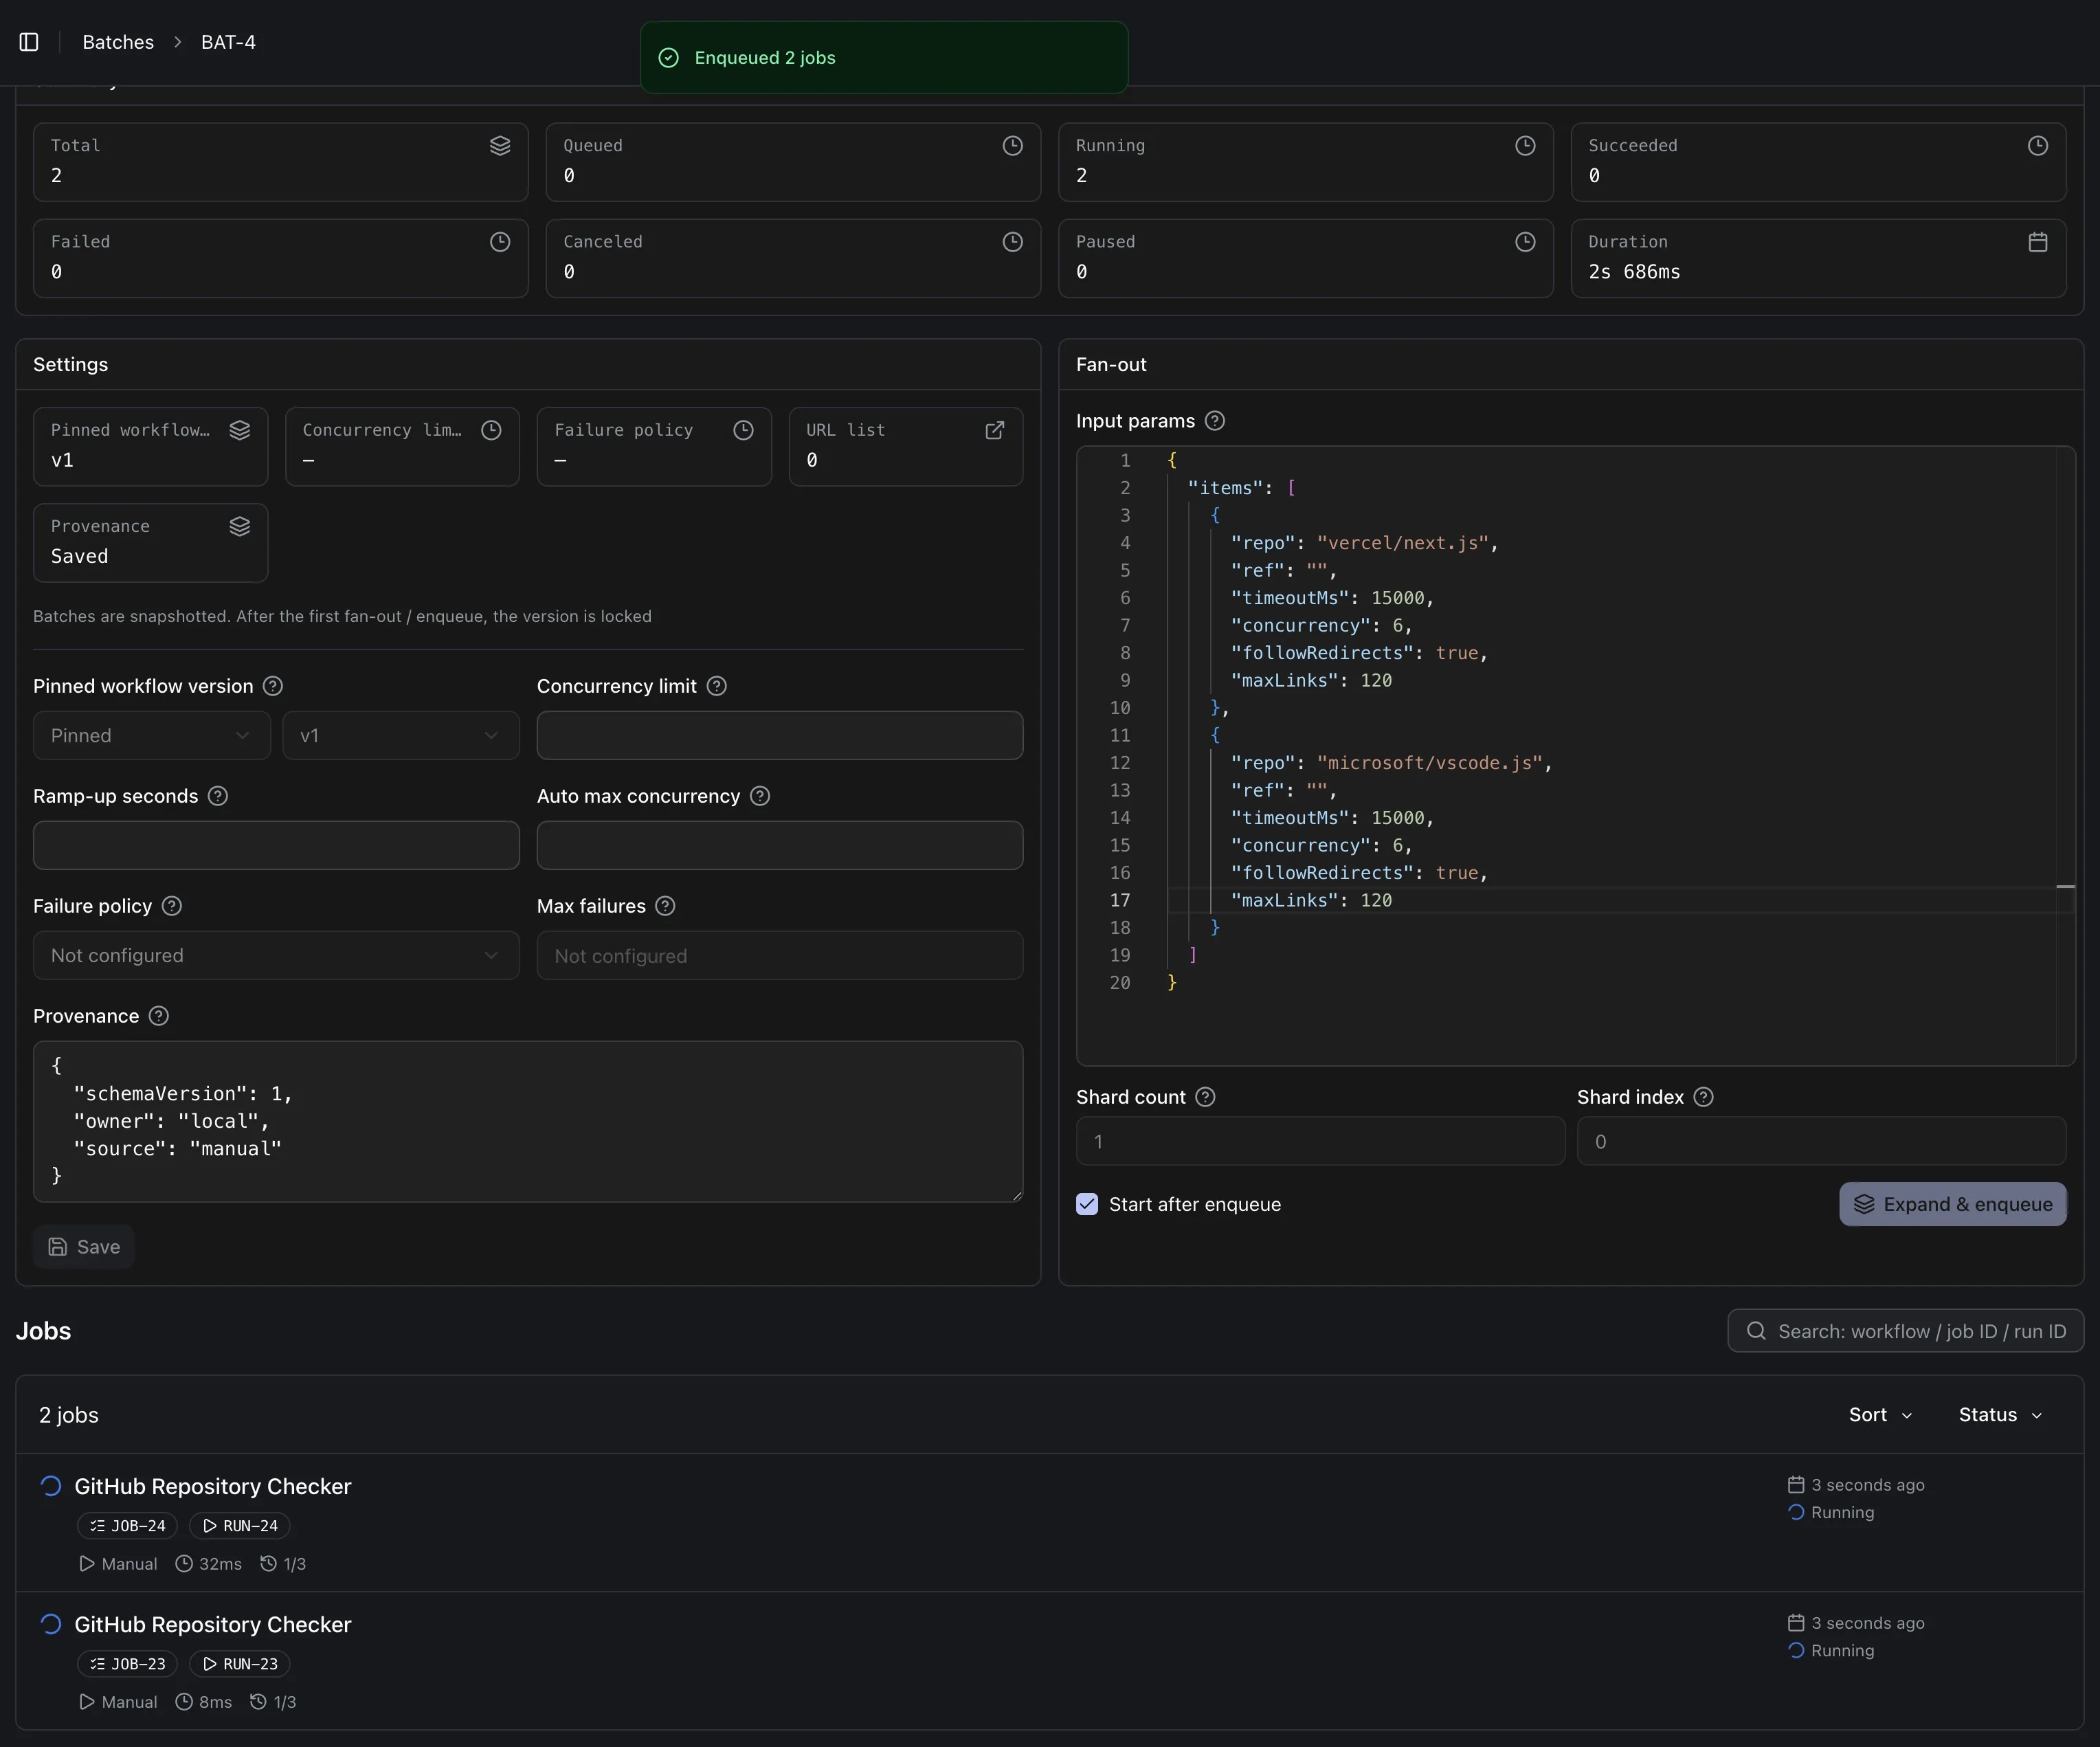The image size is (2100, 1747).
Task: Click help icon beside Shard count
Action: (x=1205, y=1097)
